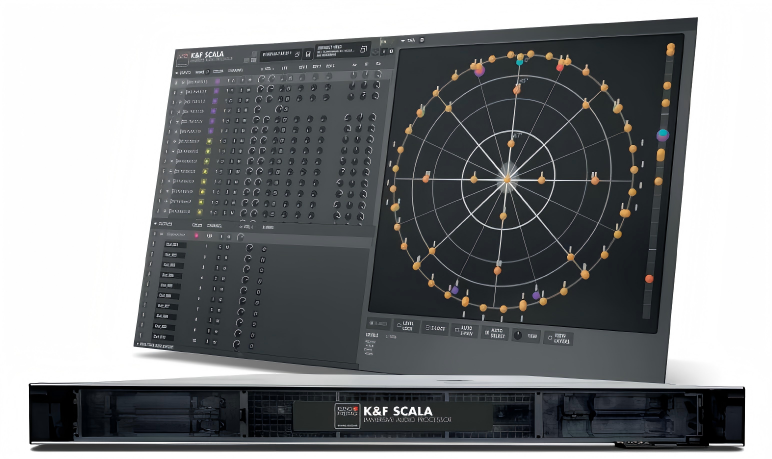Click the CHANNEL column header in inputs

[x=237, y=71]
